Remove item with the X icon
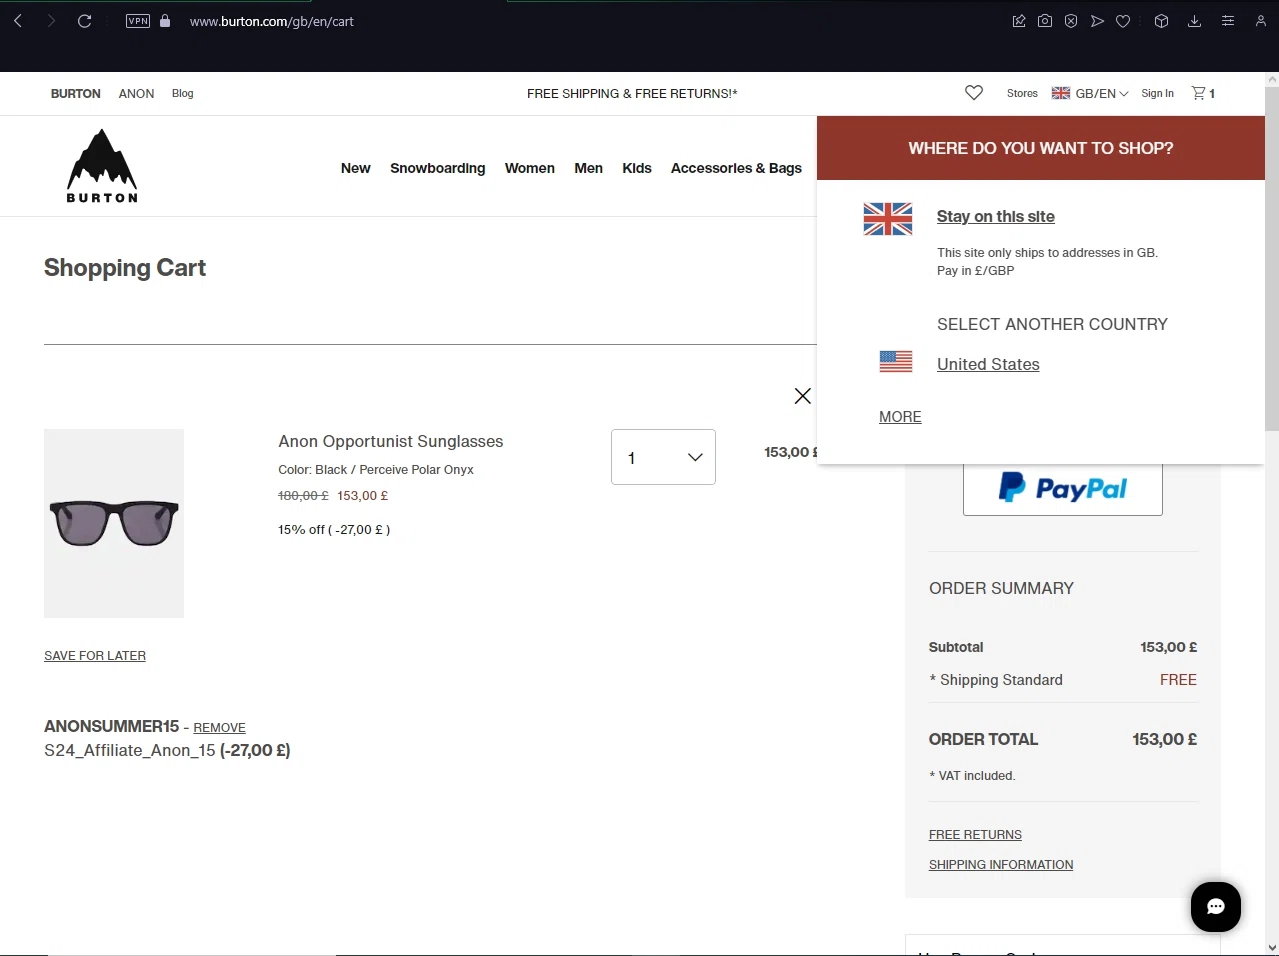 coord(803,396)
